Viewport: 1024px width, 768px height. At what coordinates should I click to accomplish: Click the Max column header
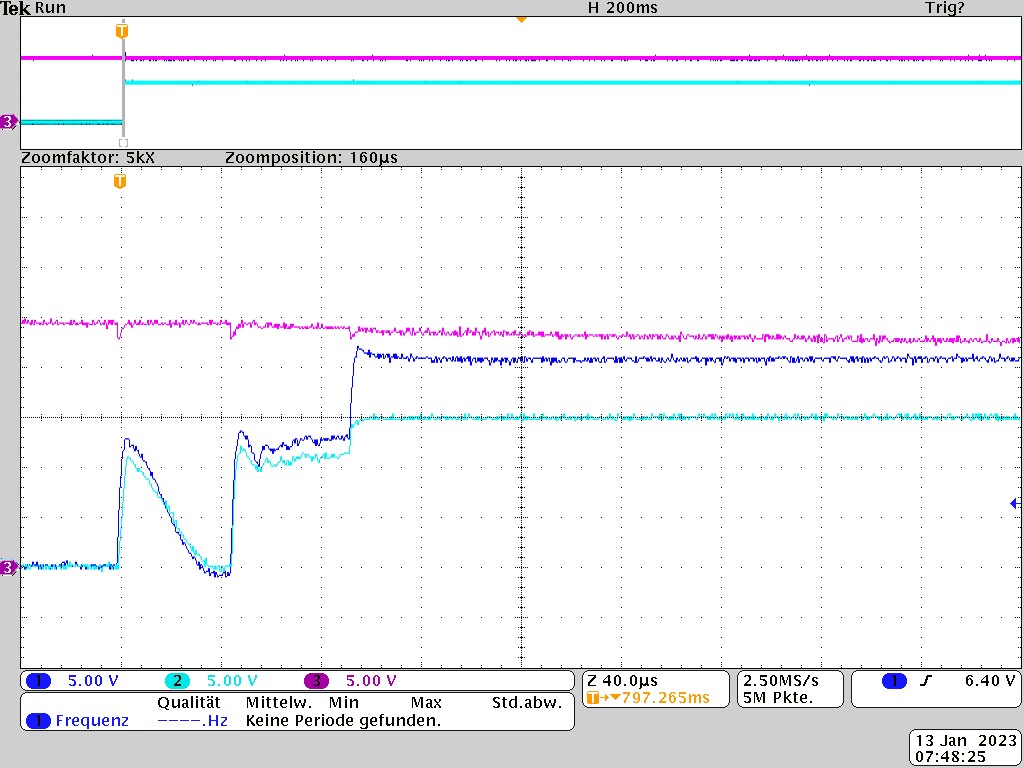coord(426,703)
